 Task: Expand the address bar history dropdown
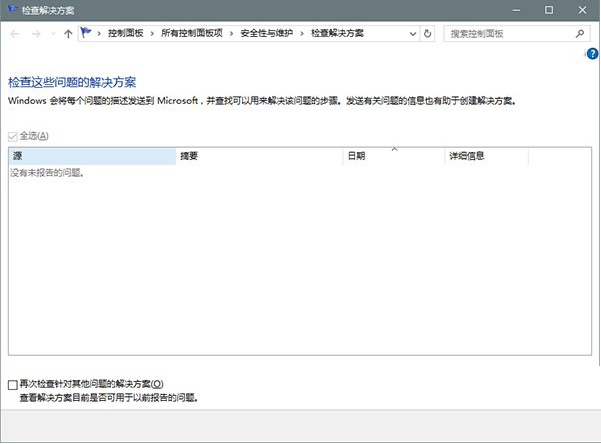pos(410,34)
